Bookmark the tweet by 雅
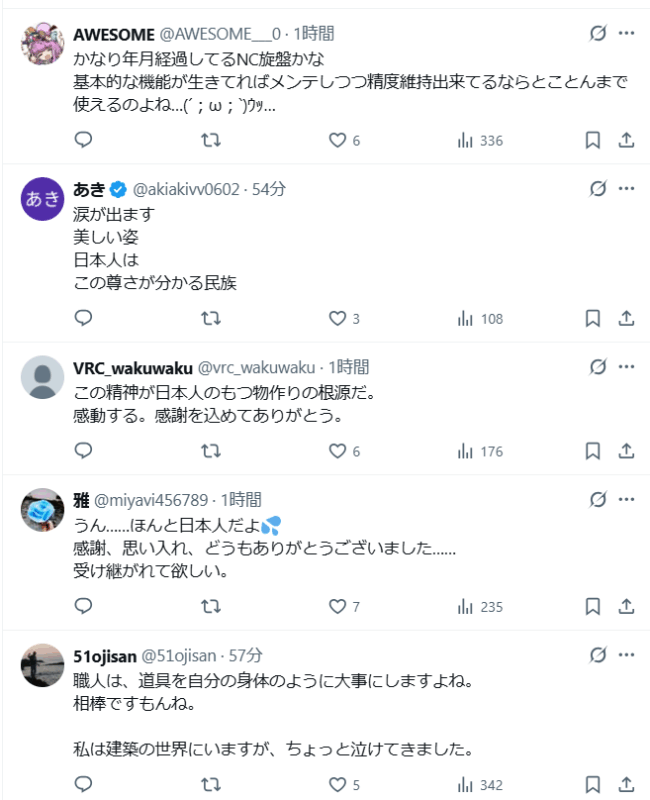The height and width of the screenshot is (800, 650). pos(592,606)
